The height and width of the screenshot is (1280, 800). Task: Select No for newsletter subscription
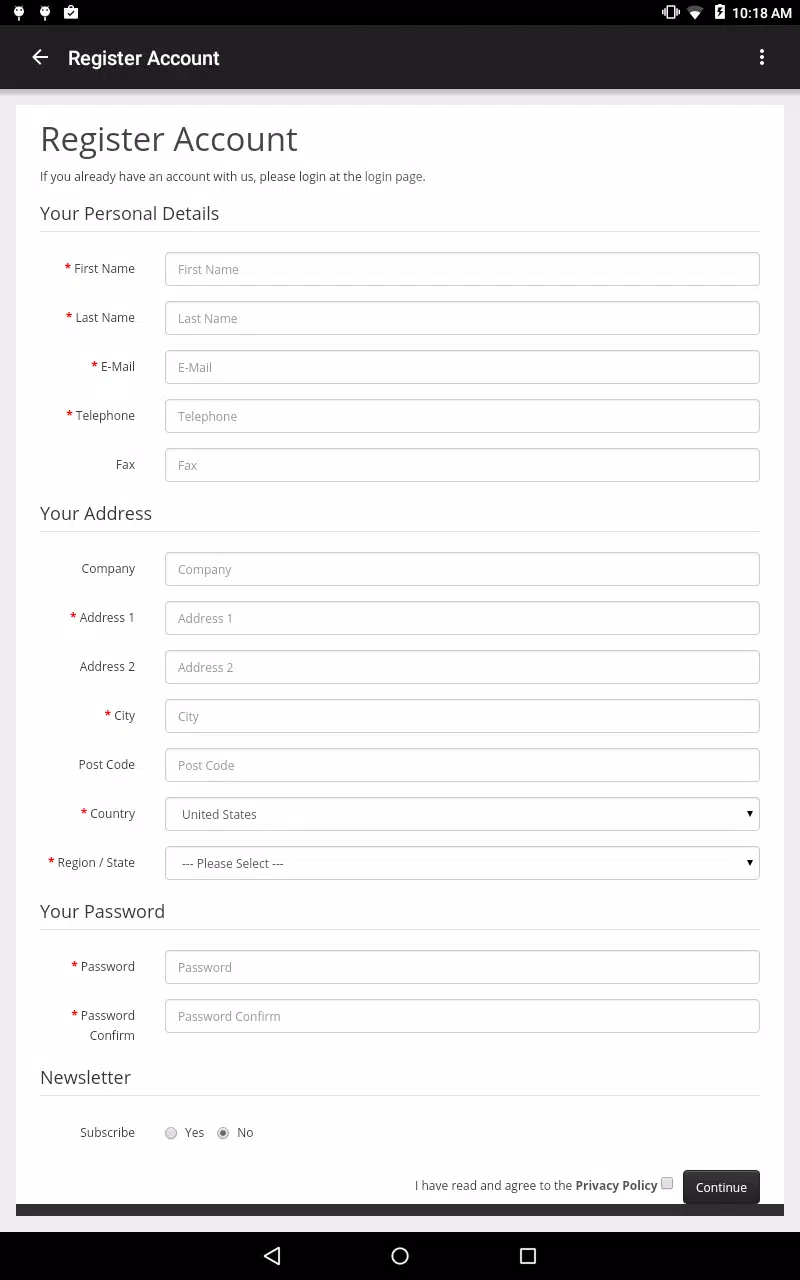(x=223, y=1133)
